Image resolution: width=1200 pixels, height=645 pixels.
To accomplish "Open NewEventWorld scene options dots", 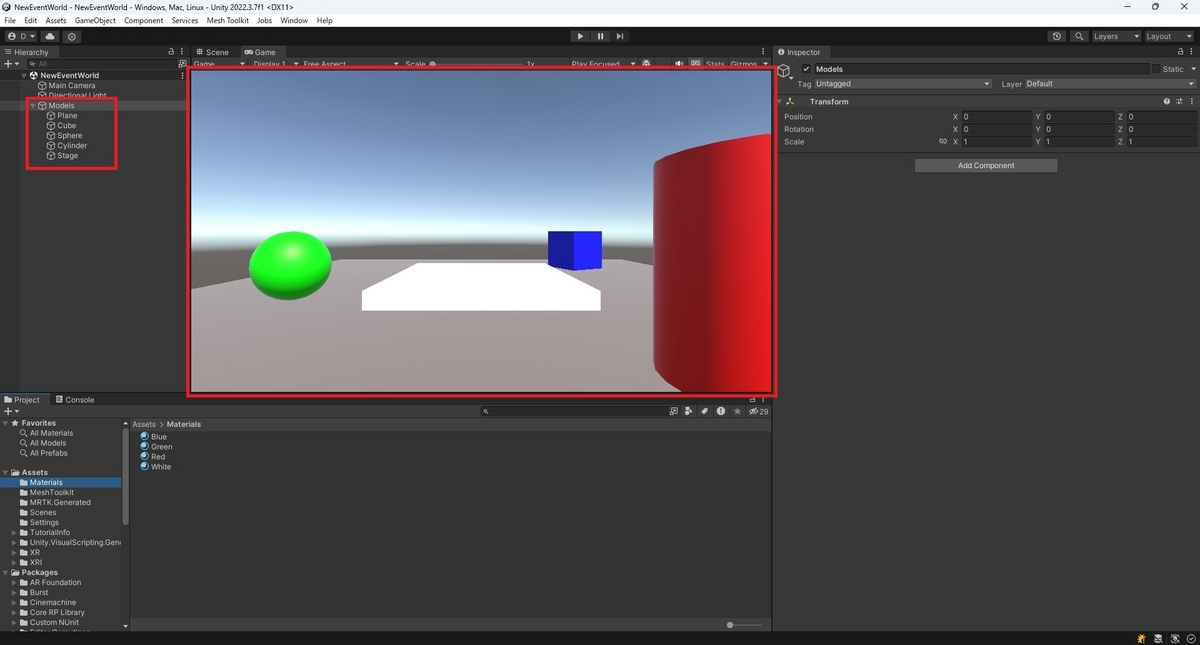I will [182, 75].
